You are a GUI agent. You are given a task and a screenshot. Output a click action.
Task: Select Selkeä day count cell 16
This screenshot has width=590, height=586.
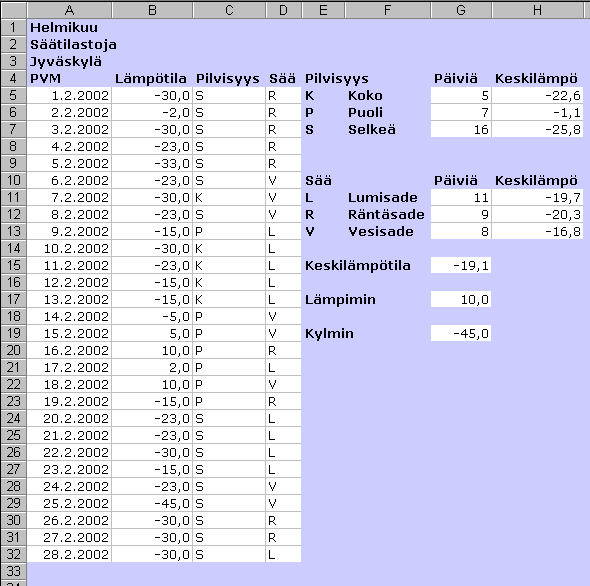click(461, 129)
